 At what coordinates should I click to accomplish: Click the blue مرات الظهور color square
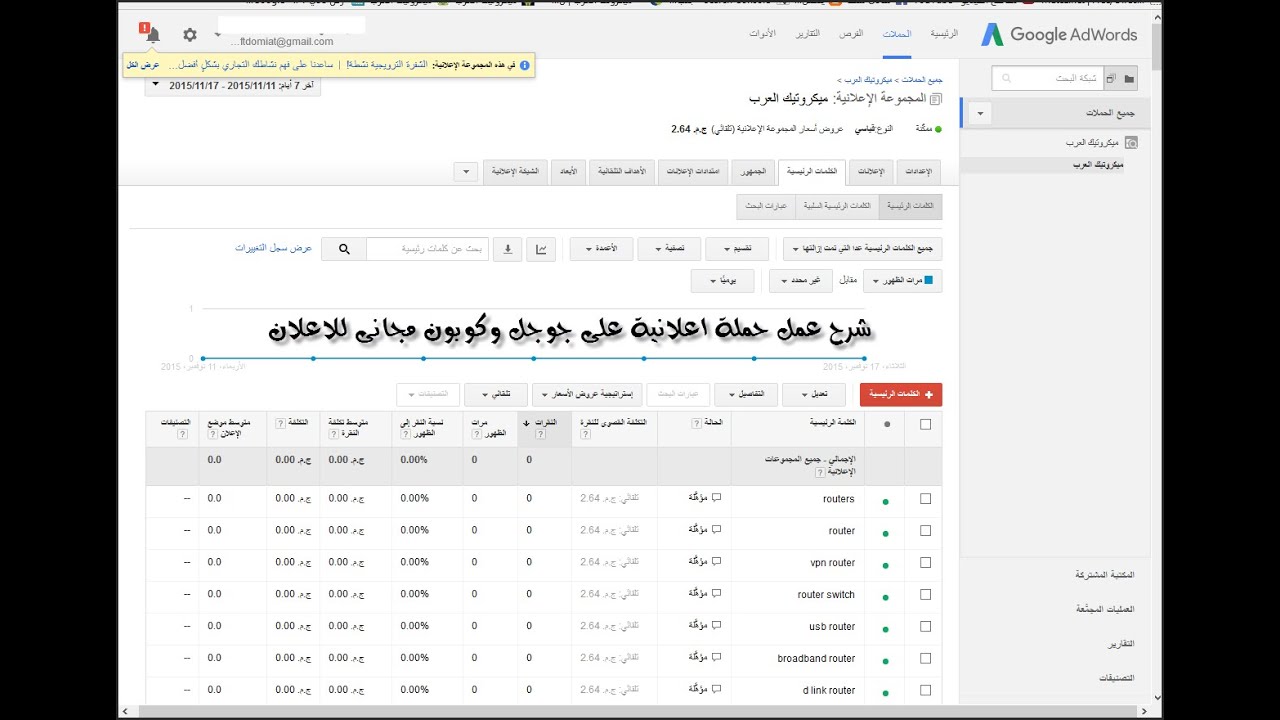click(x=928, y=281)
